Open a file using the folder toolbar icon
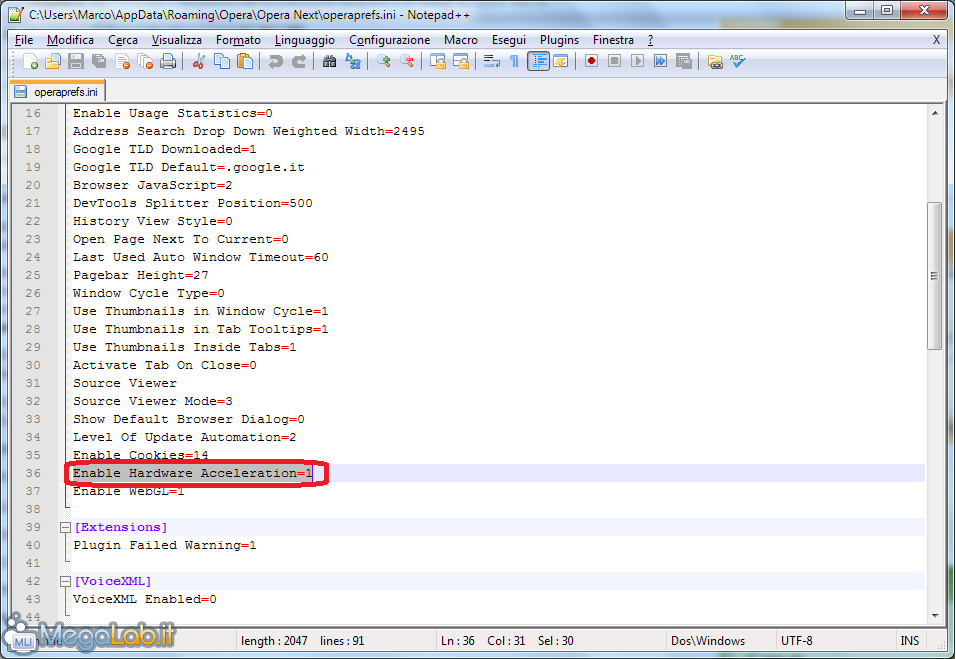The image size is (956, 659). click(x=53, y=61)
